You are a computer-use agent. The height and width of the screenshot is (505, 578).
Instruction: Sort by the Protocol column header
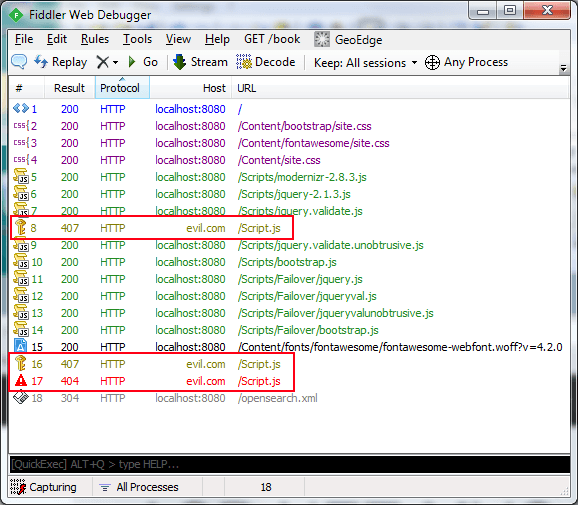[x=122, y=88]
